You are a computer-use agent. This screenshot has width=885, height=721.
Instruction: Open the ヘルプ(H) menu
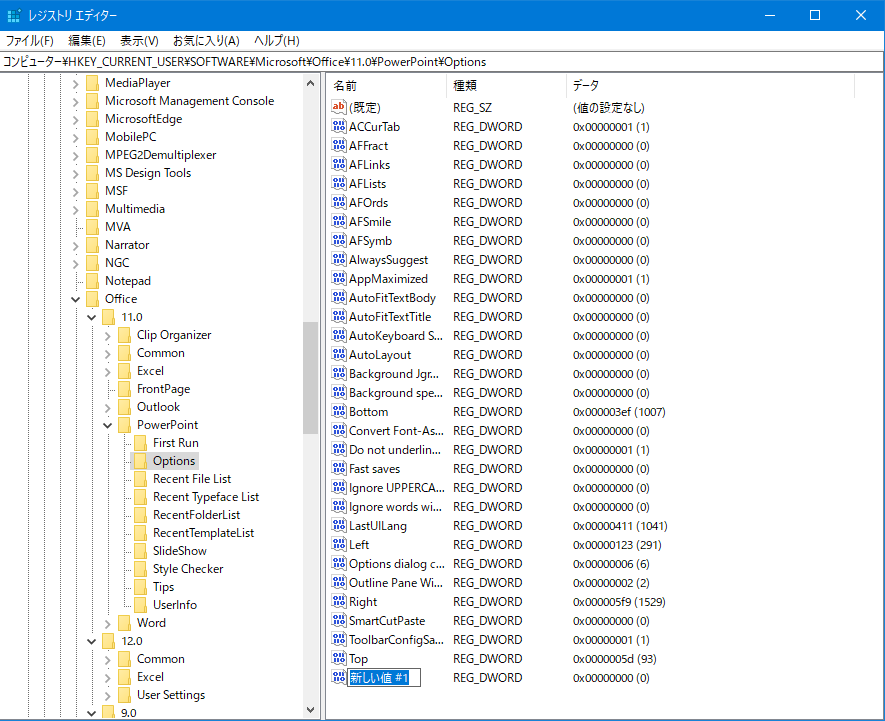pyautogui.click(x=277, y=41)
